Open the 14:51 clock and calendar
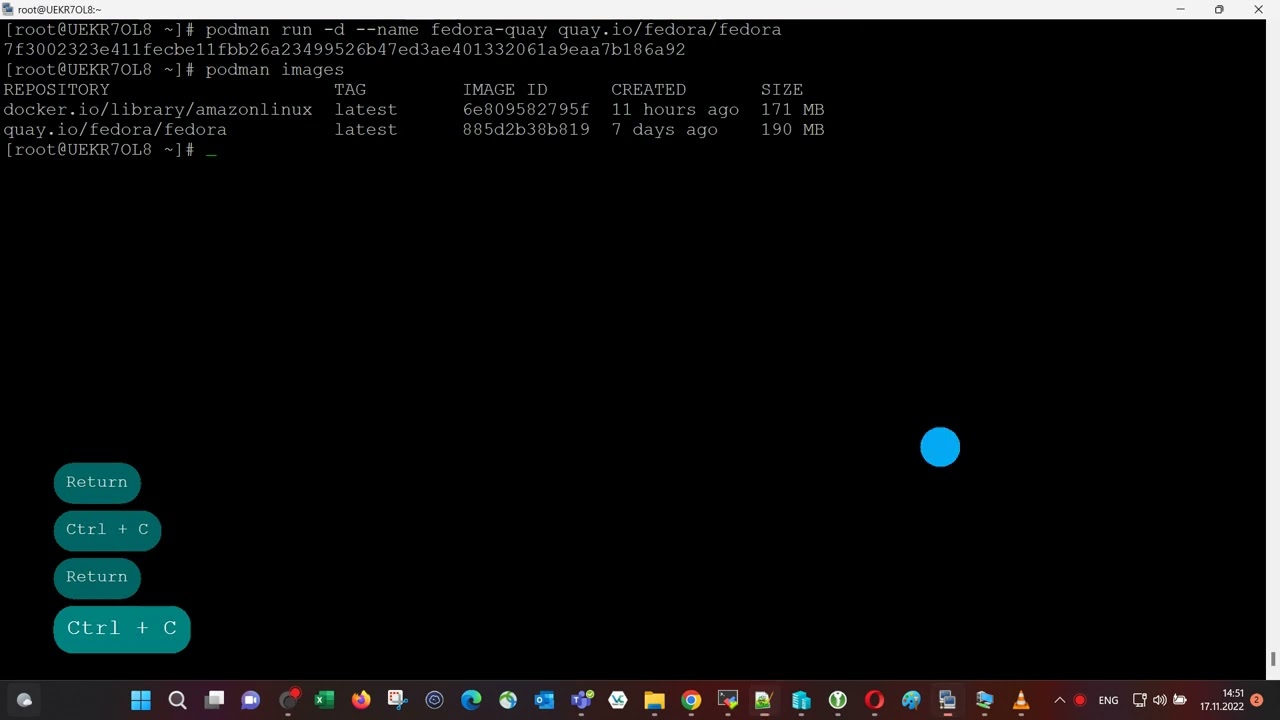The height and width of the screenshot is (720, 1280). [x=1222, y=700]
